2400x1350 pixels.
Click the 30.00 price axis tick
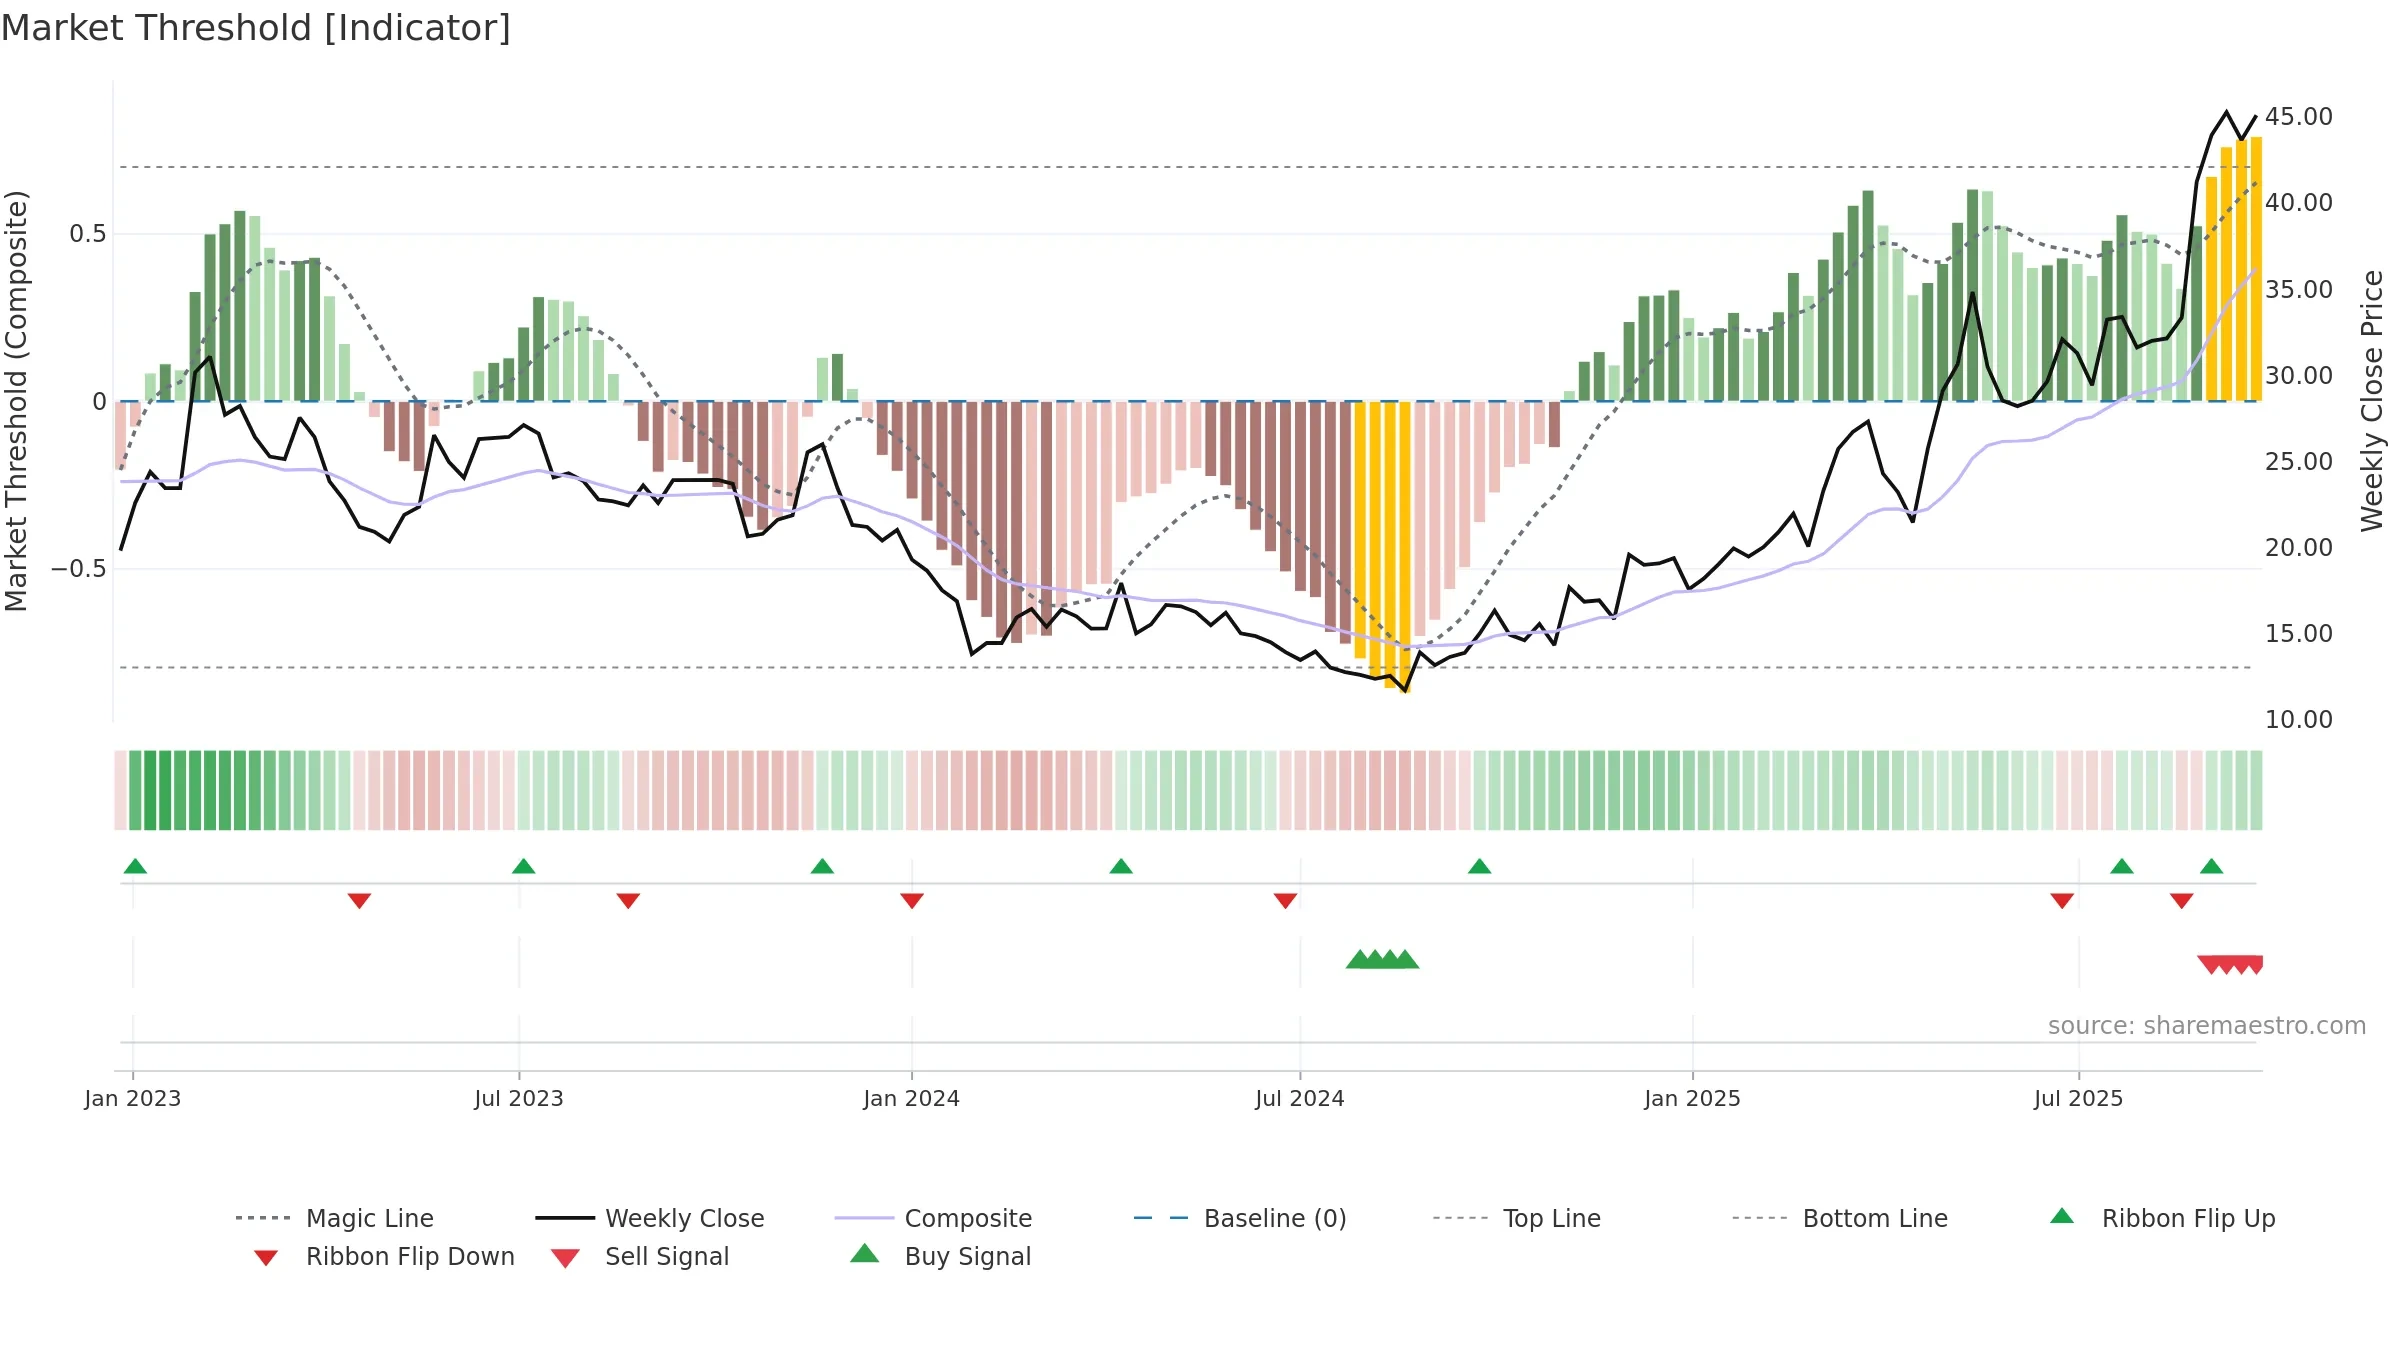2299,376
